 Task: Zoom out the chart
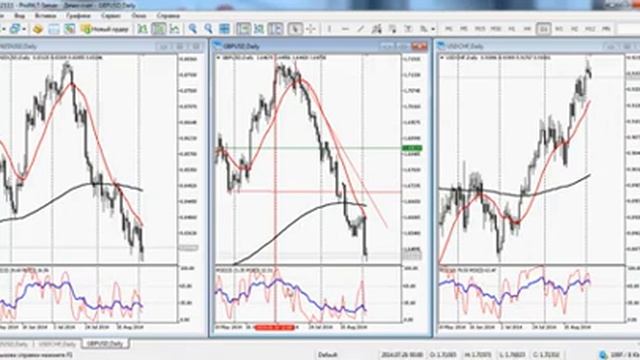coord(209,29)
